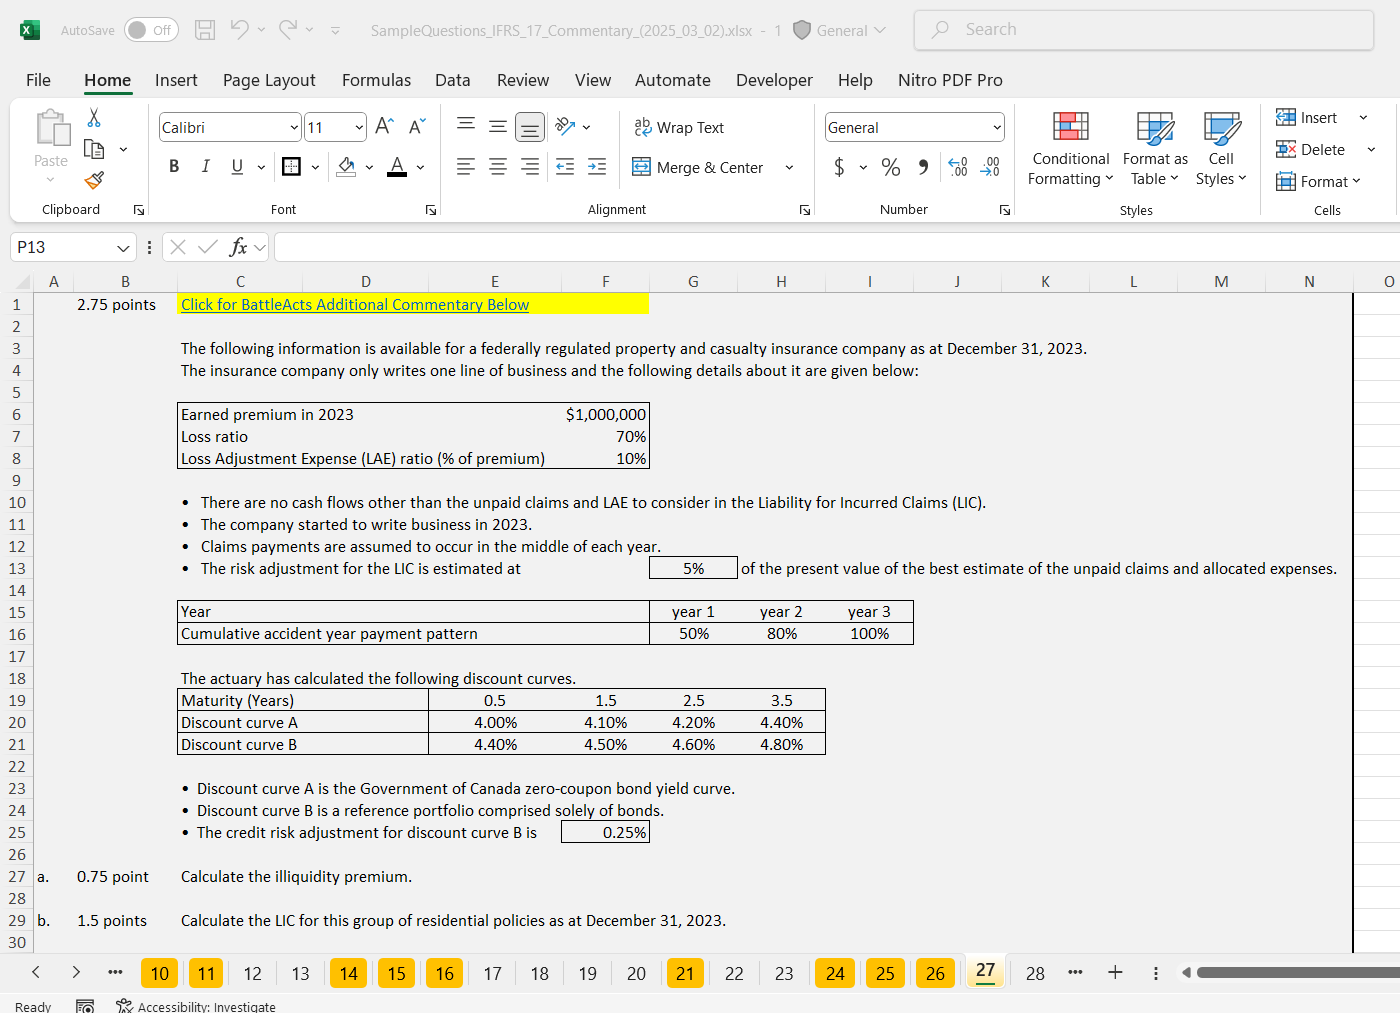
Task: Open the Formulas ribbon tab
Action: click(x=376, y=80)
